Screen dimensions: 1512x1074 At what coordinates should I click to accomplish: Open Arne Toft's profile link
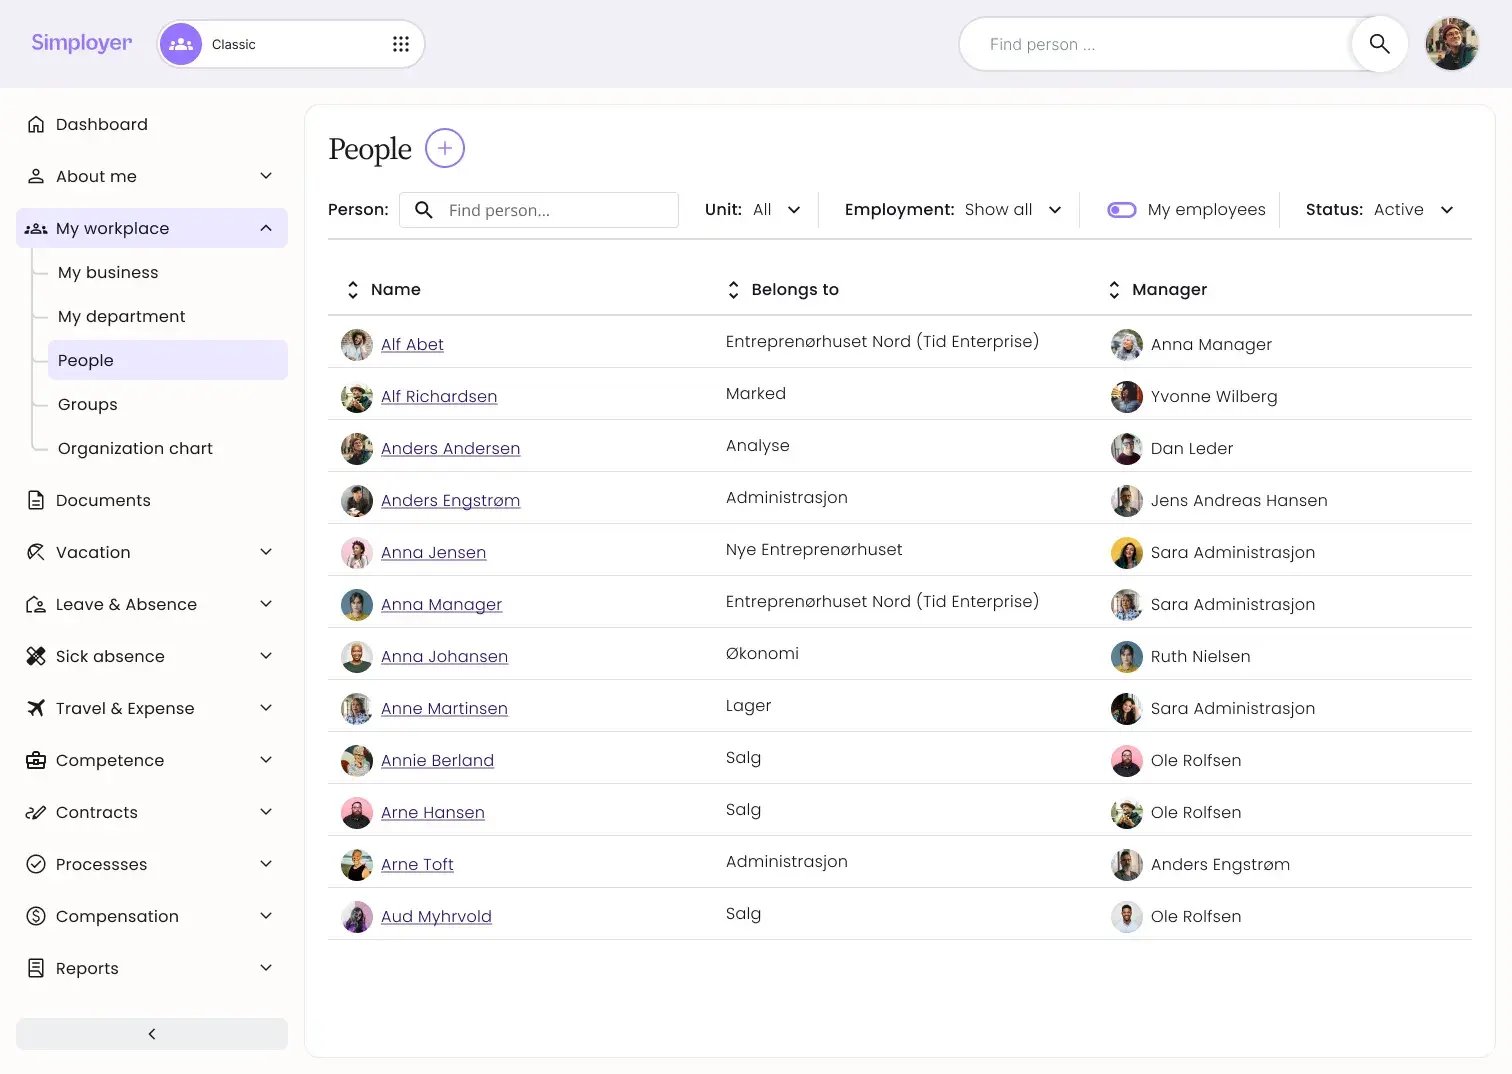coord(417,864)
